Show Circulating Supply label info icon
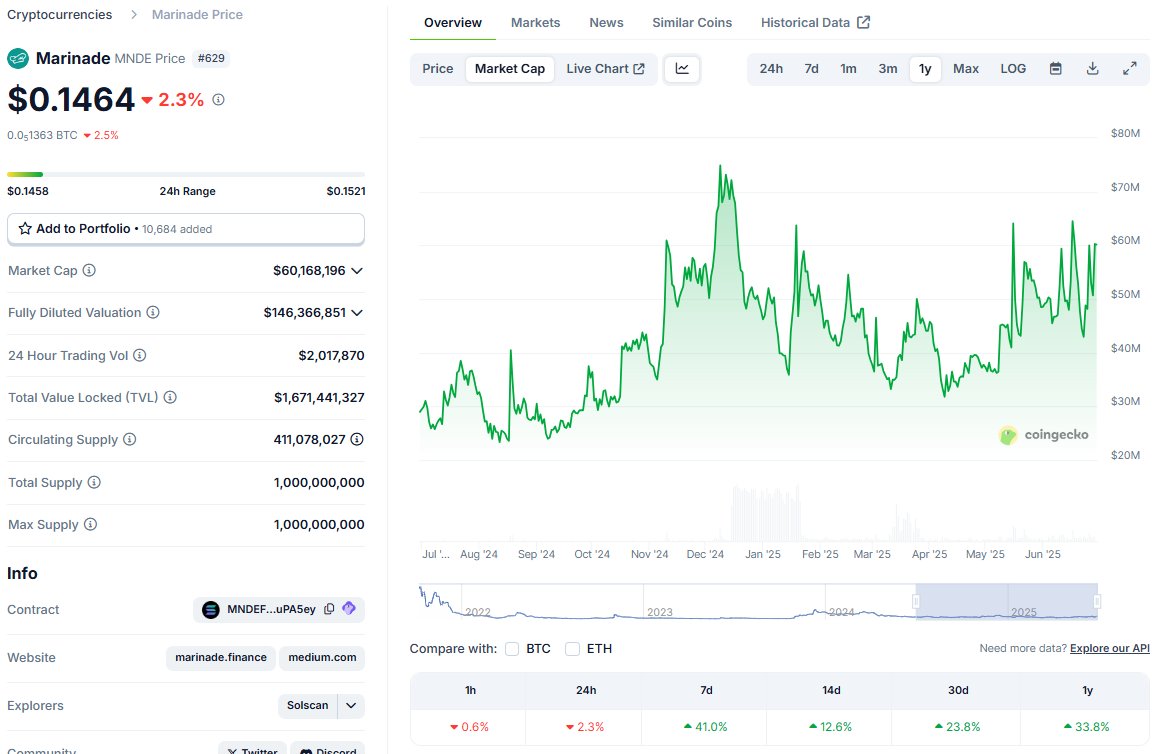This screenshot has width=1159, height=754. (129, 440)
